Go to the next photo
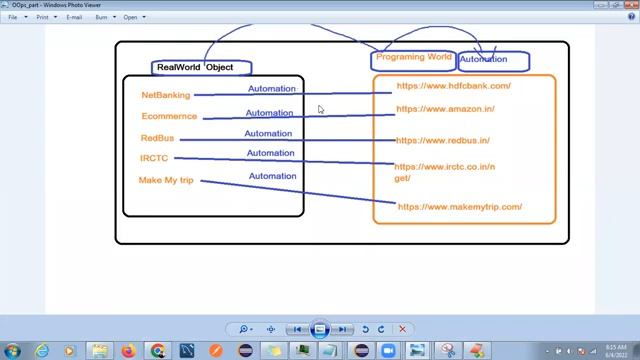This screenshot has width=640, height=360. 342,329
